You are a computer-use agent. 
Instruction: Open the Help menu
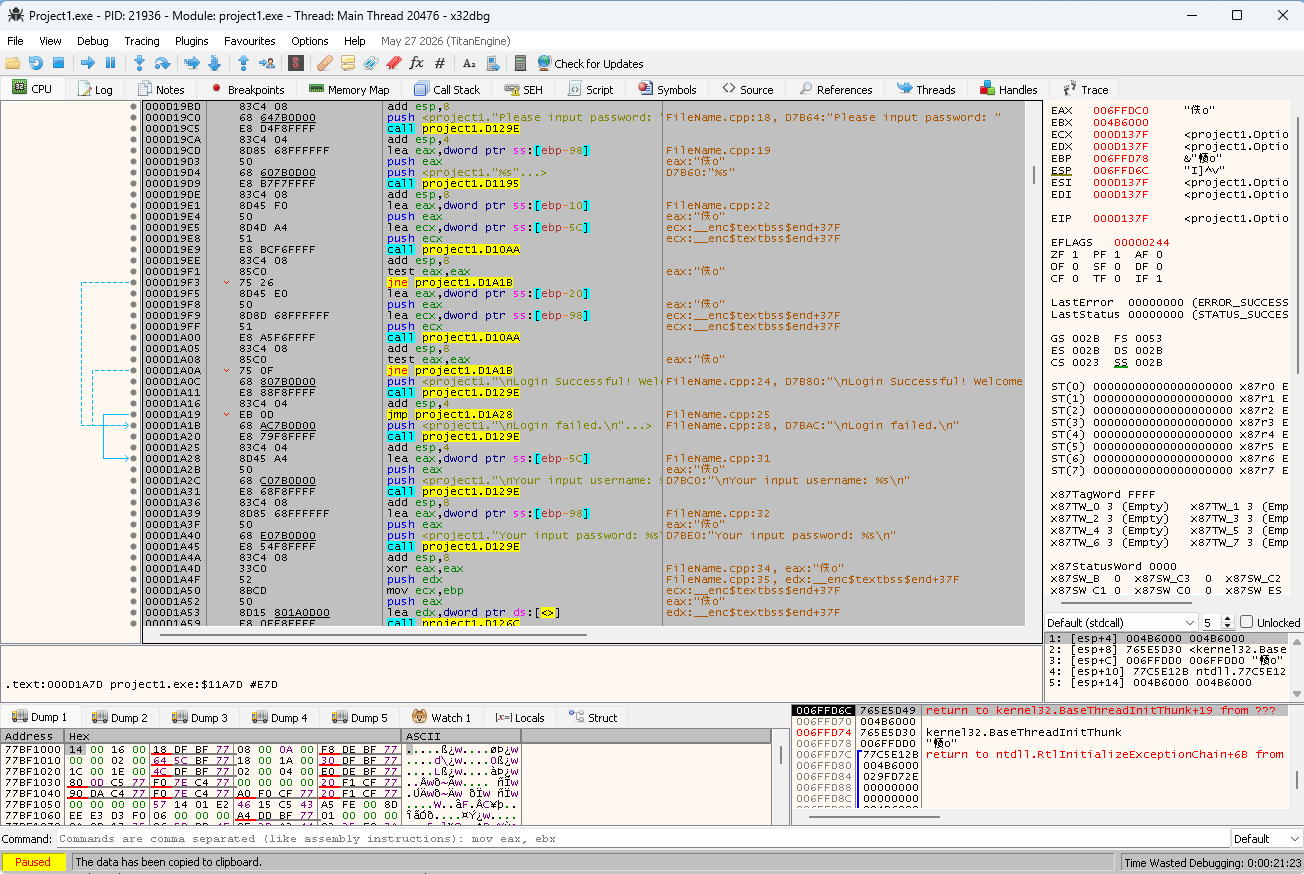click(354, 41)
